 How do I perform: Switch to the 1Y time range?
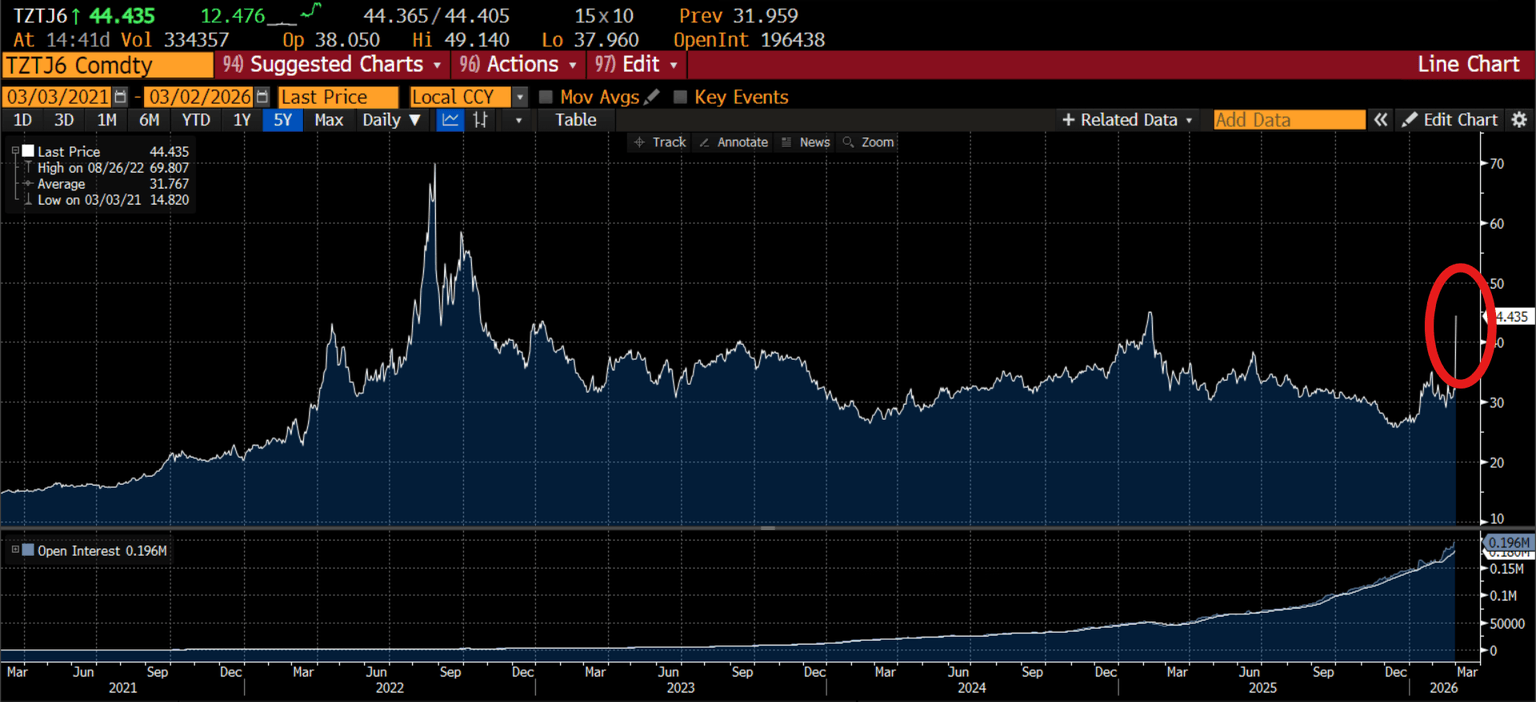click(x=241, y=120)
